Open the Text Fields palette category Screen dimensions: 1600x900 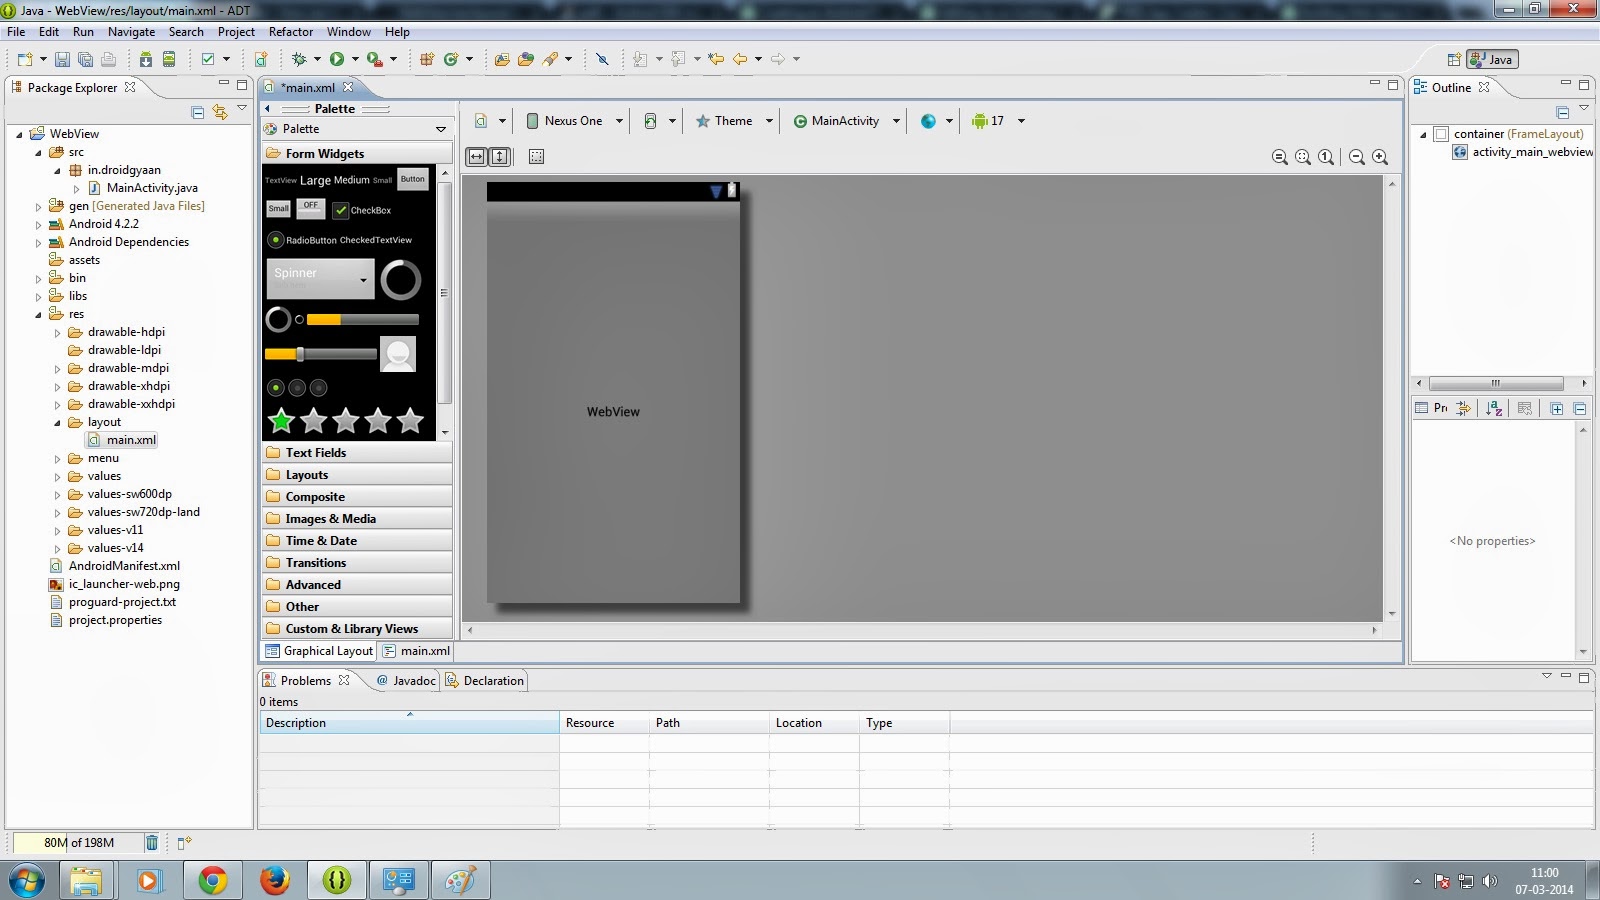[x=316, y=453]
